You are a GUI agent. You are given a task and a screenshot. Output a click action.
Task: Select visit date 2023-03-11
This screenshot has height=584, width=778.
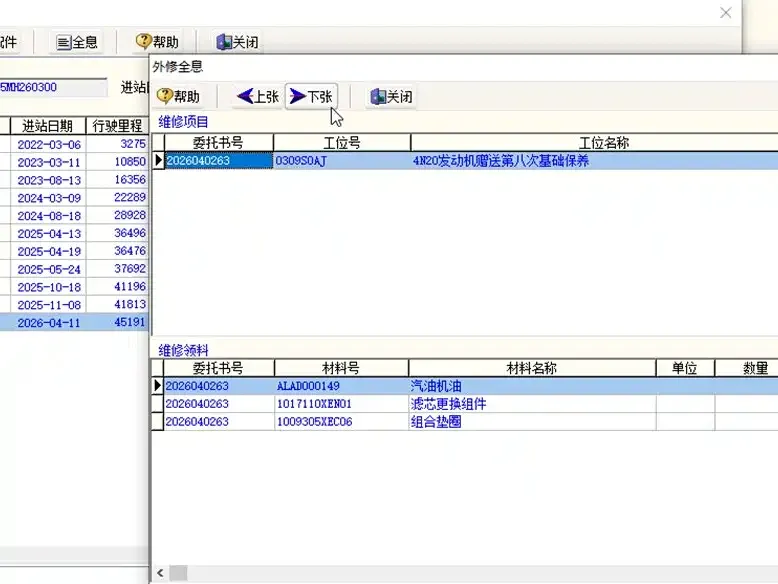tap(49, 162)
